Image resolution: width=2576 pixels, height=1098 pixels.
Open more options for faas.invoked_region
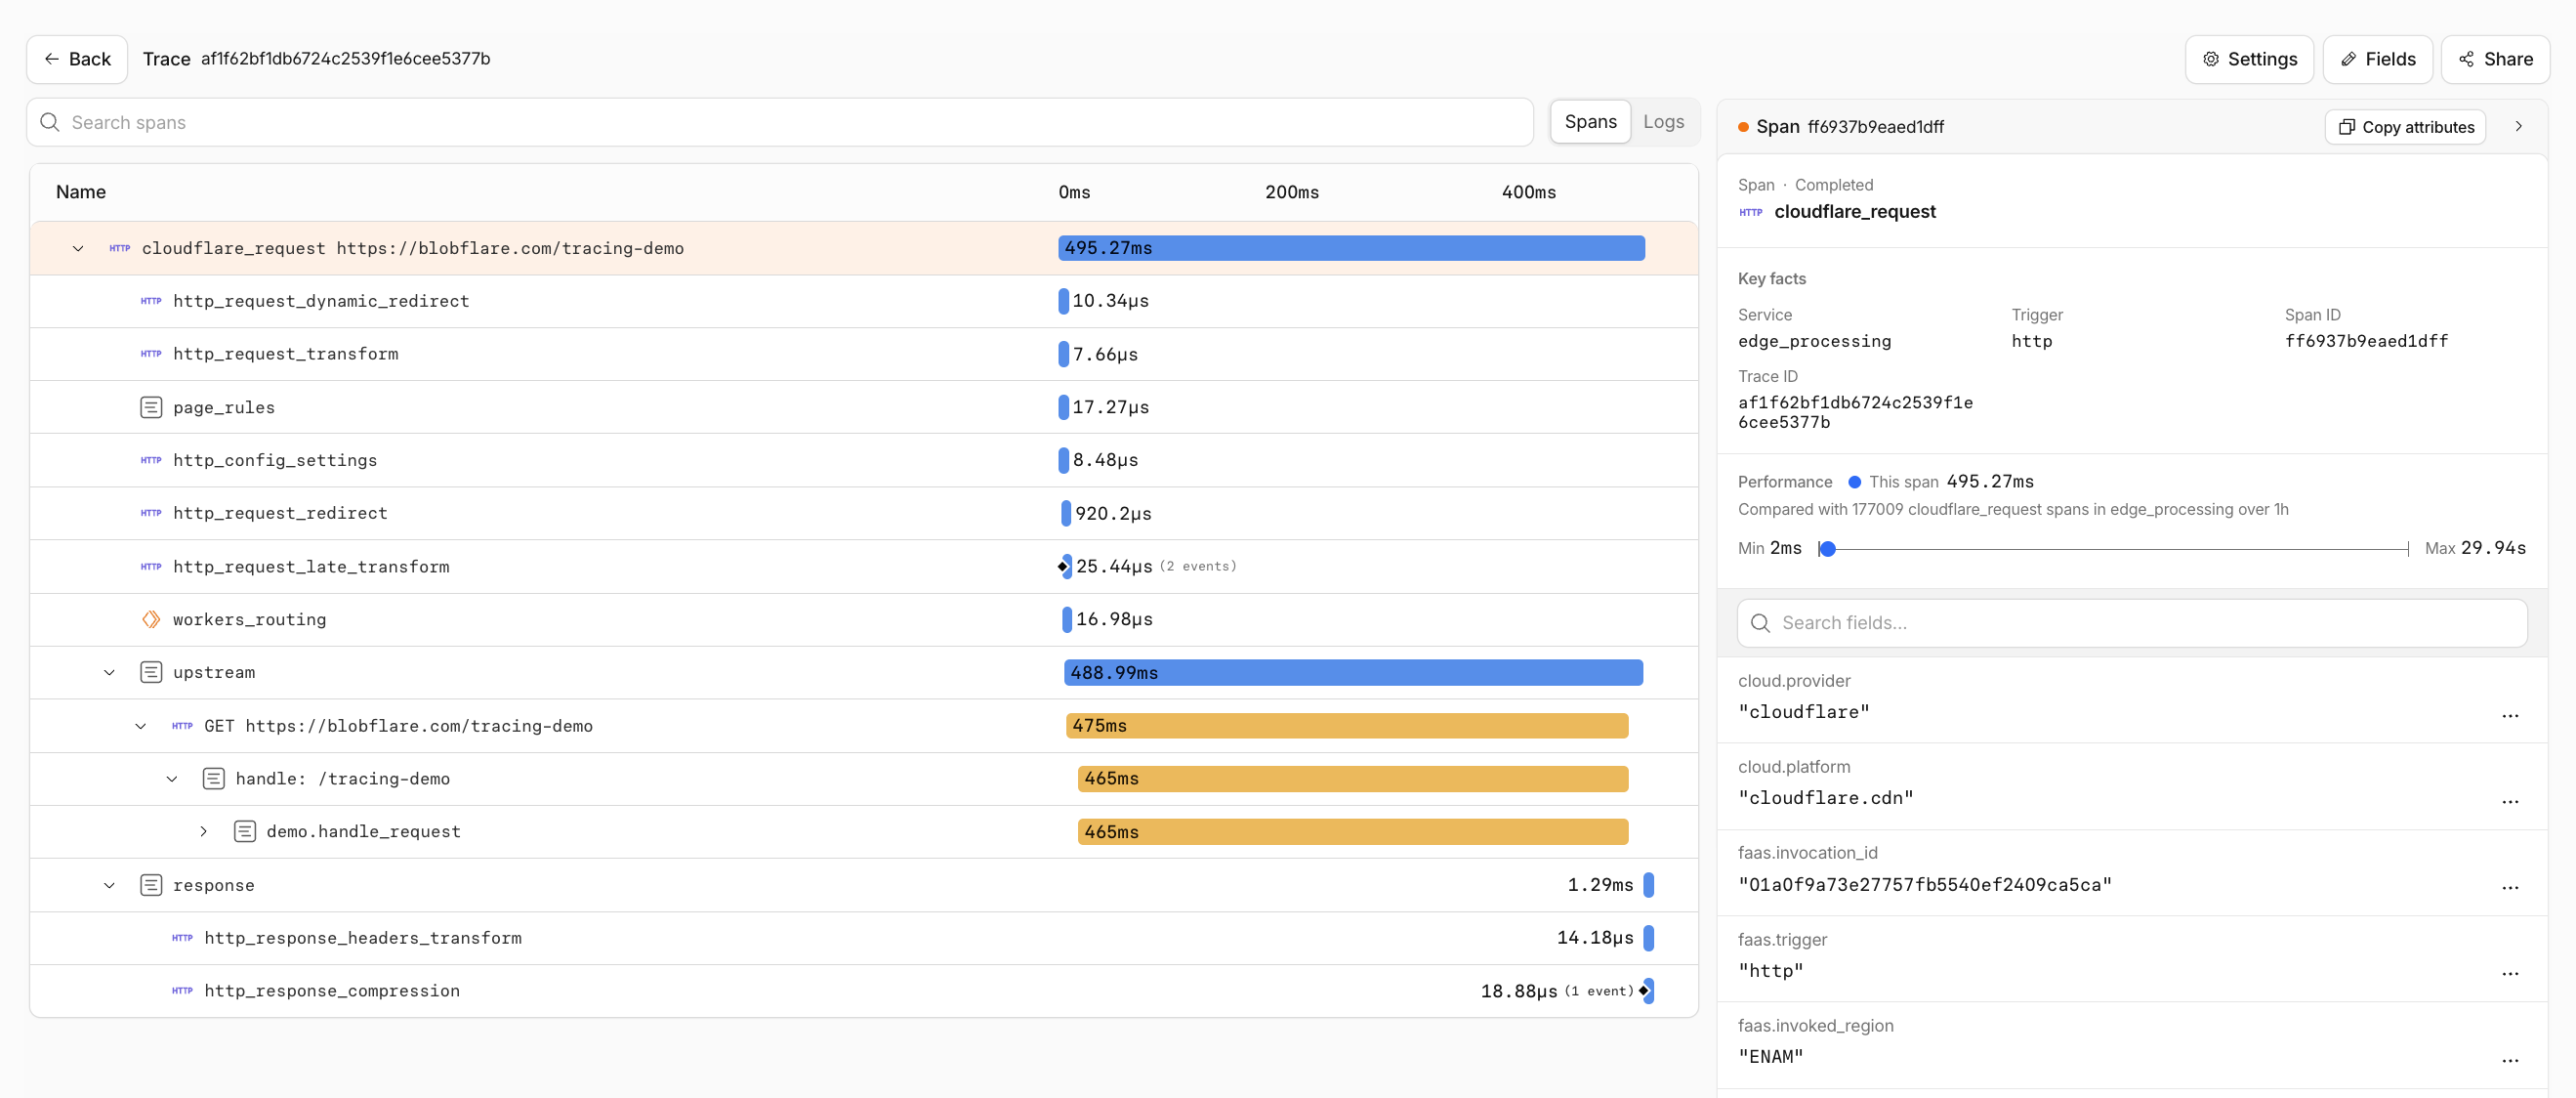tap(2509, 1061)
